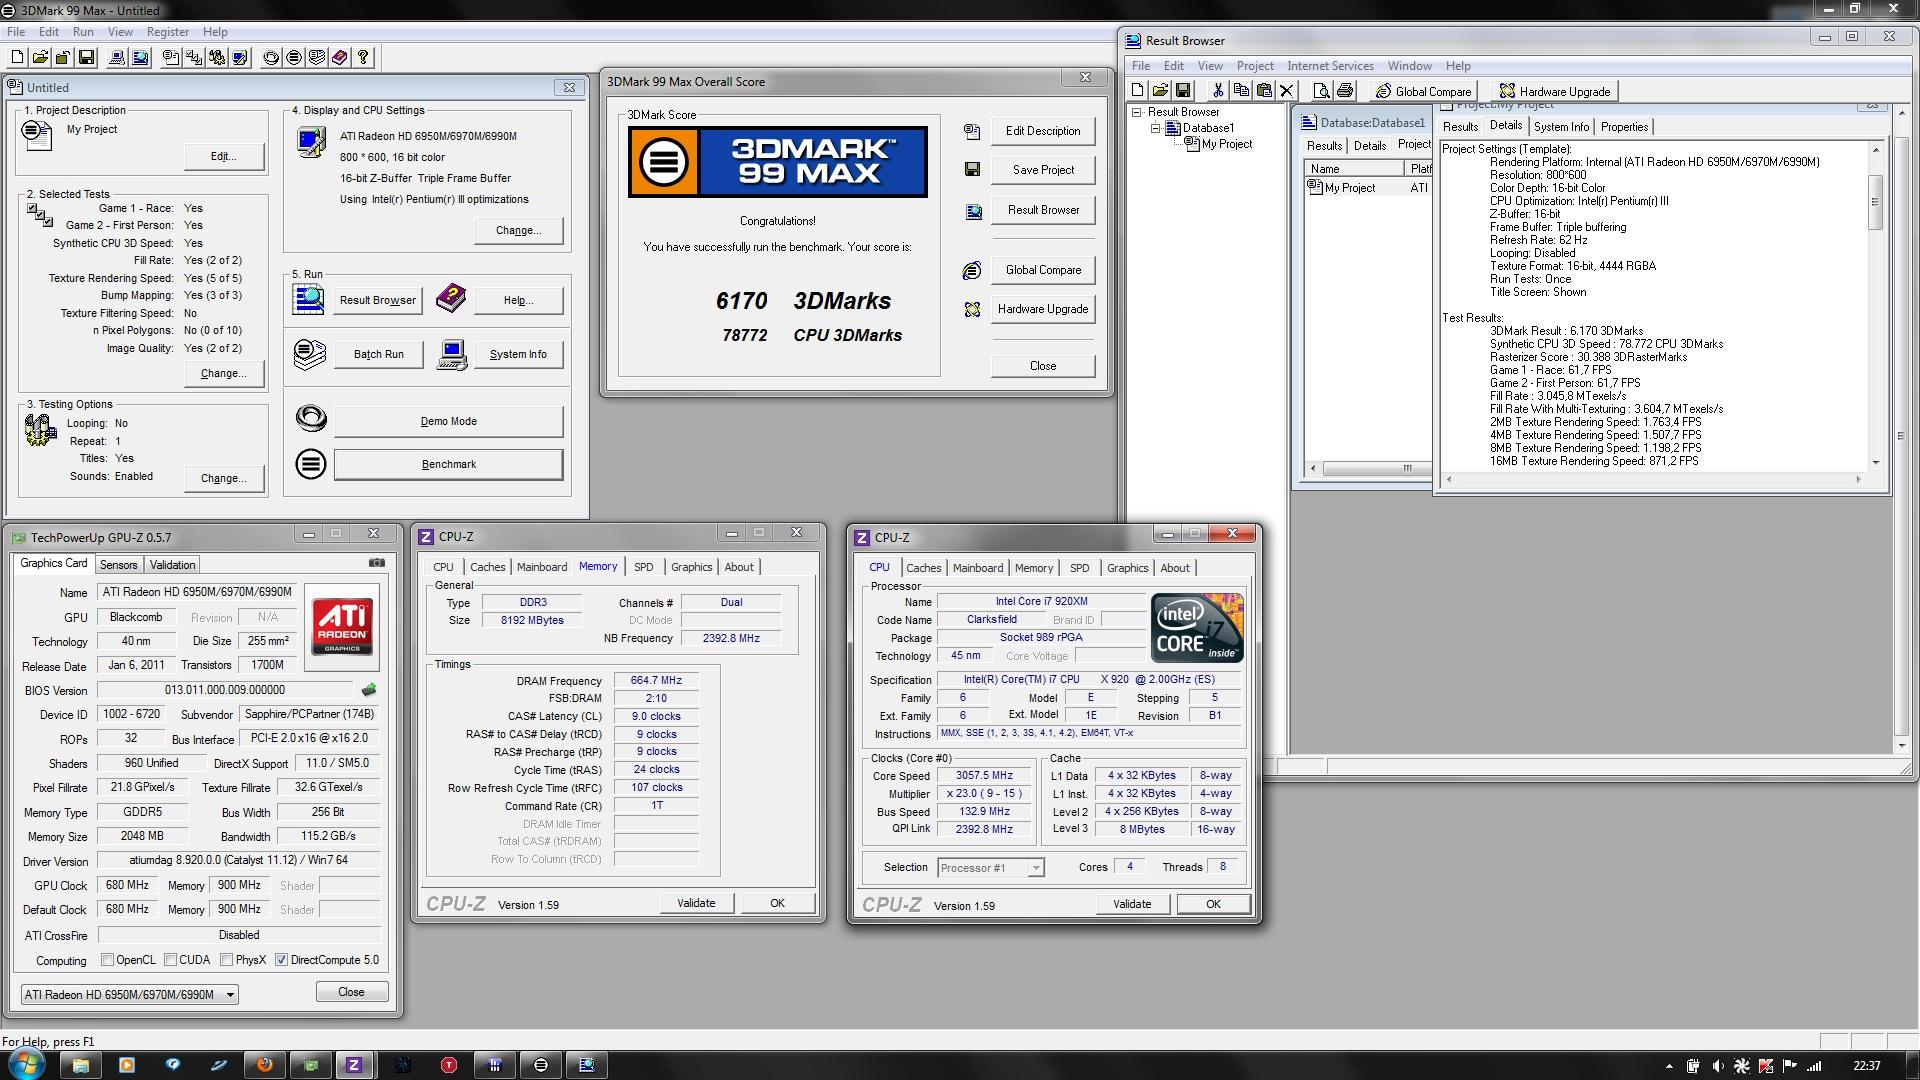This screenshot has width=1920, height=1080.
Task: Uncheck DirectCompute 5.0 checkbox in GPU-Z
Action: [x=282, y=960]
